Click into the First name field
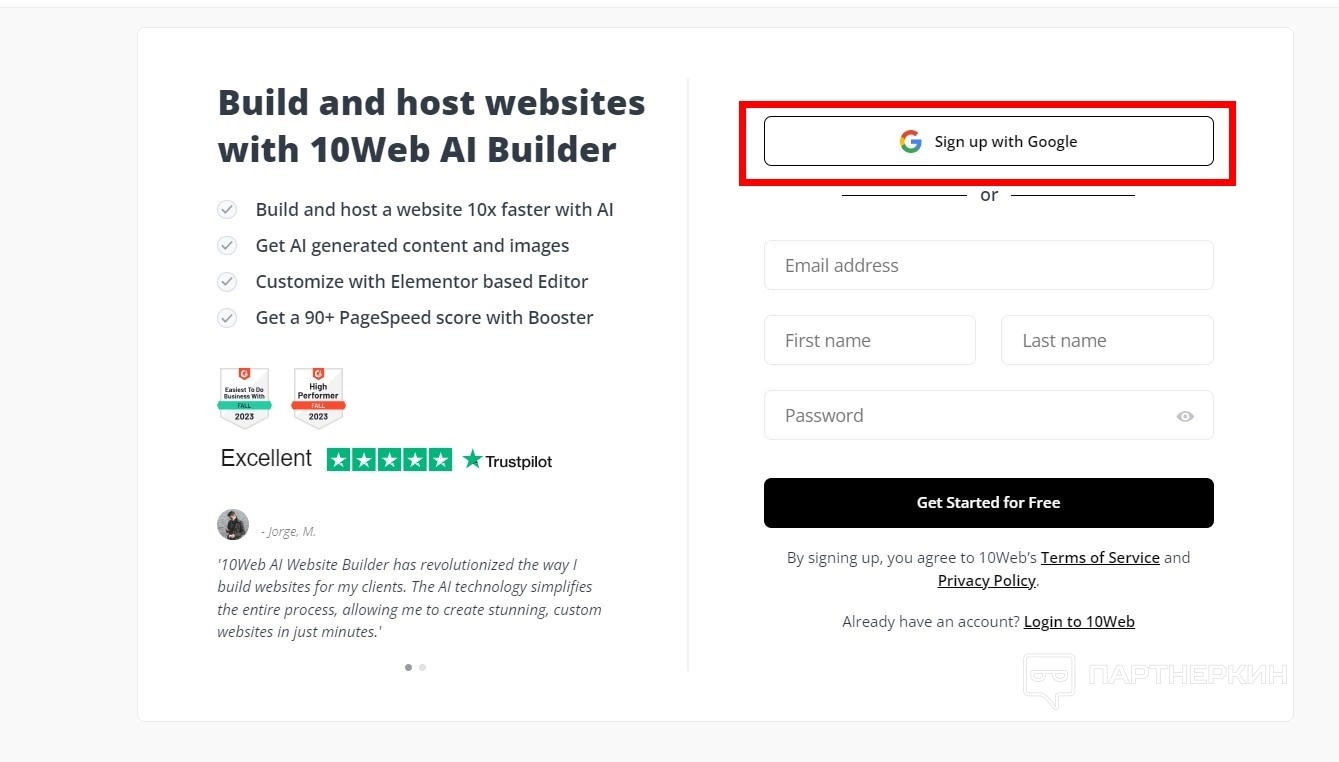Screen dimensions: 1339x762 pyautogui.click(x=869, y=341)
